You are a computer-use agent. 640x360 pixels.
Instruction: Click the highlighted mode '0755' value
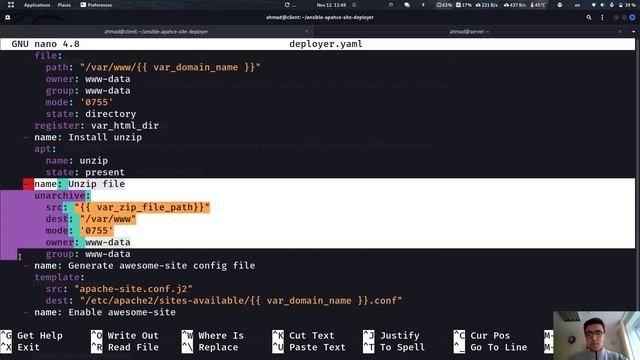(96, 231)
